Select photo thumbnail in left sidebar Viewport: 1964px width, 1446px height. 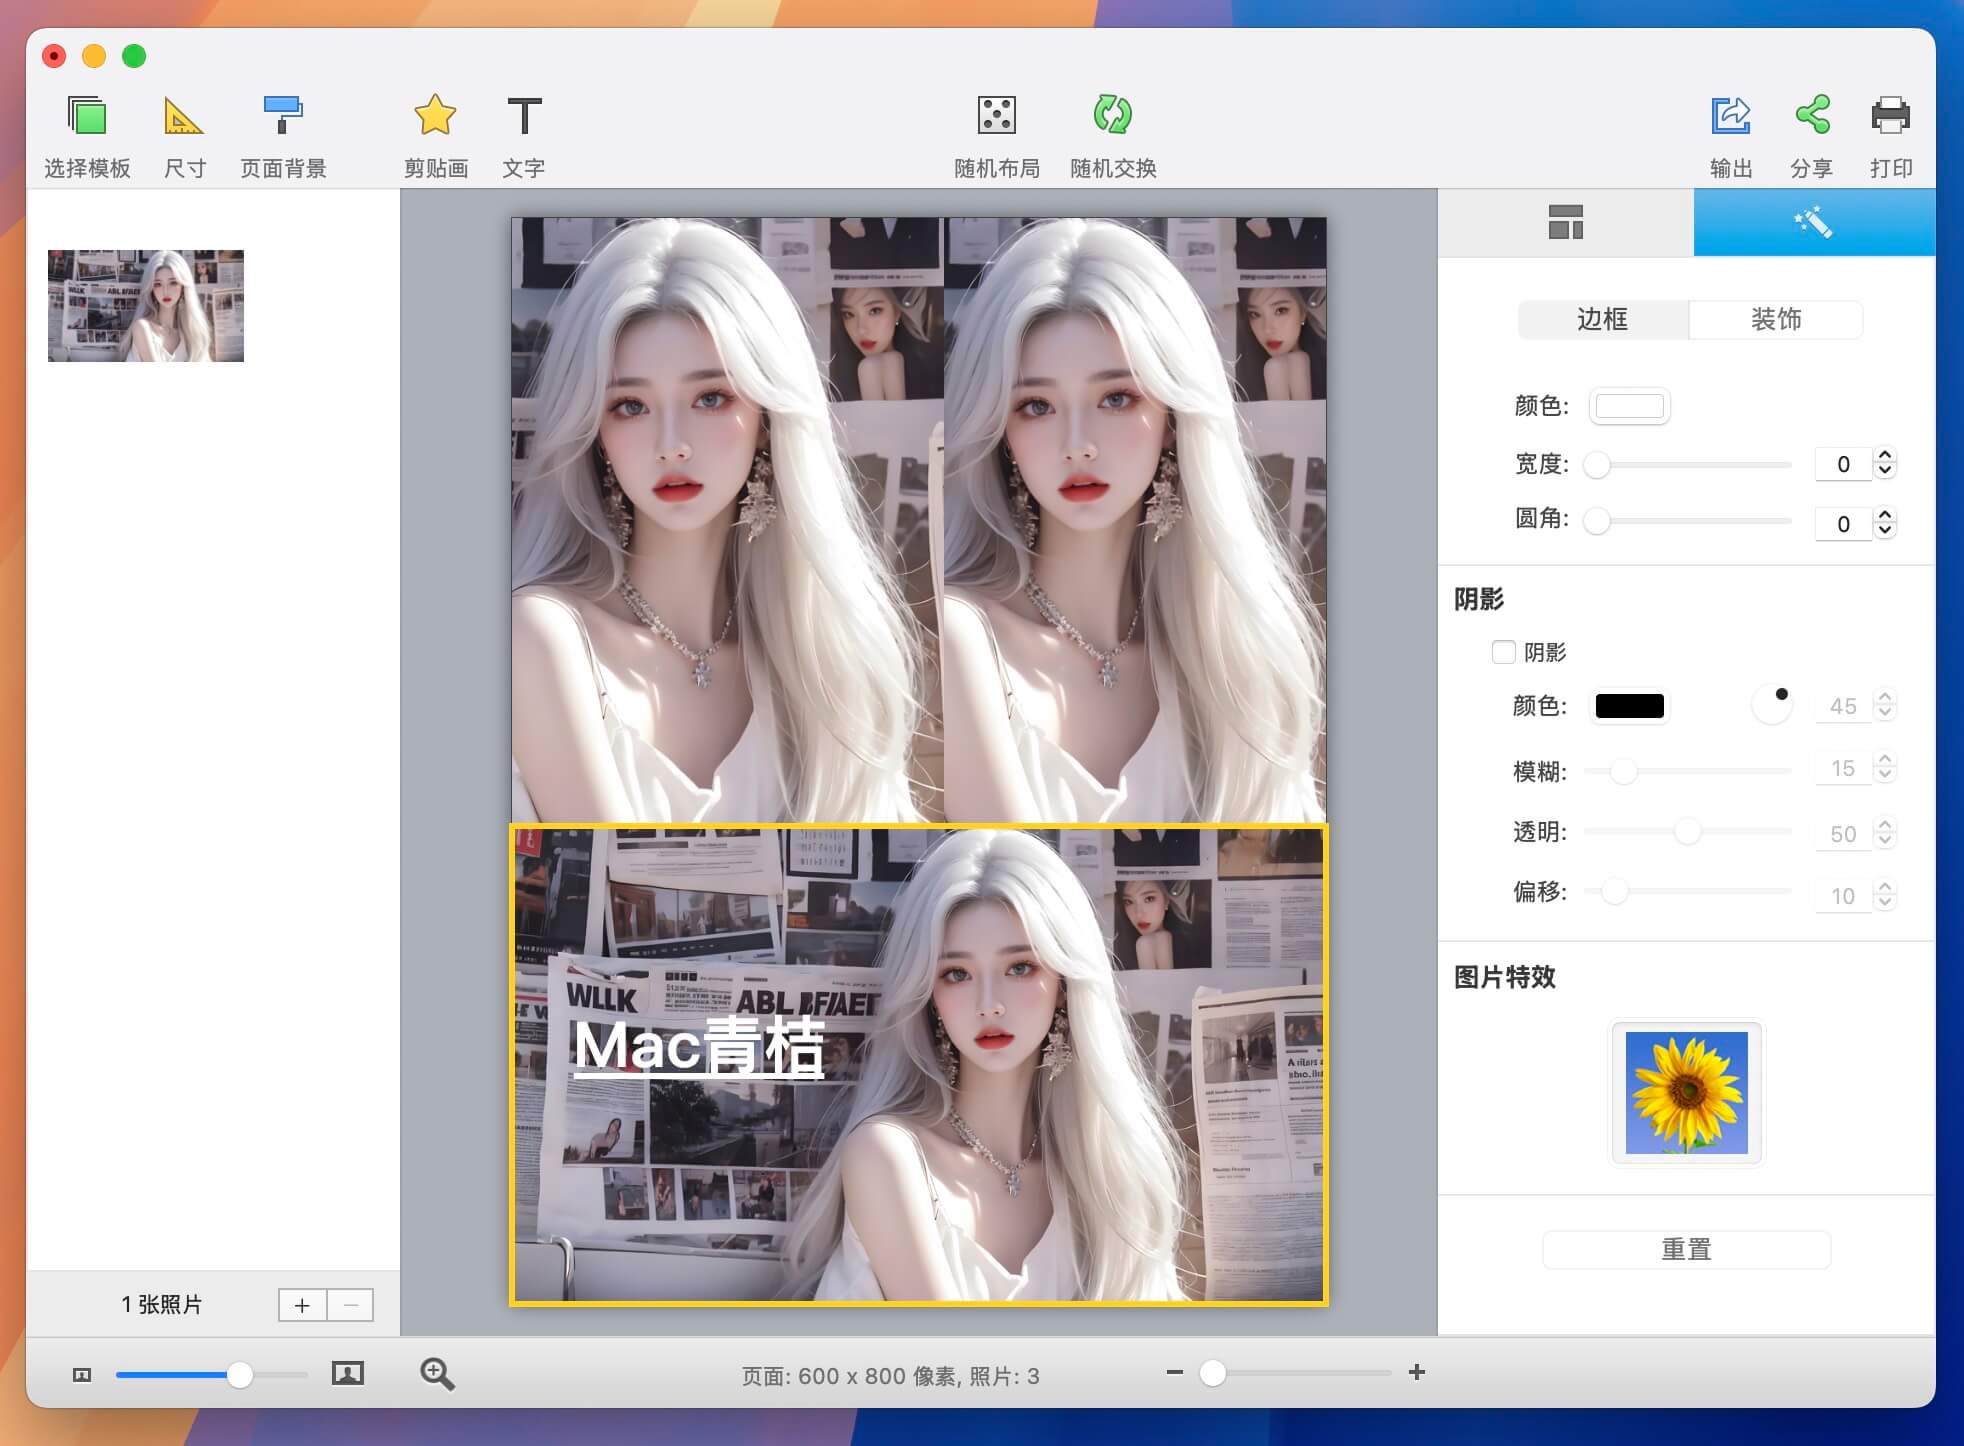click(x=146, y=306)
